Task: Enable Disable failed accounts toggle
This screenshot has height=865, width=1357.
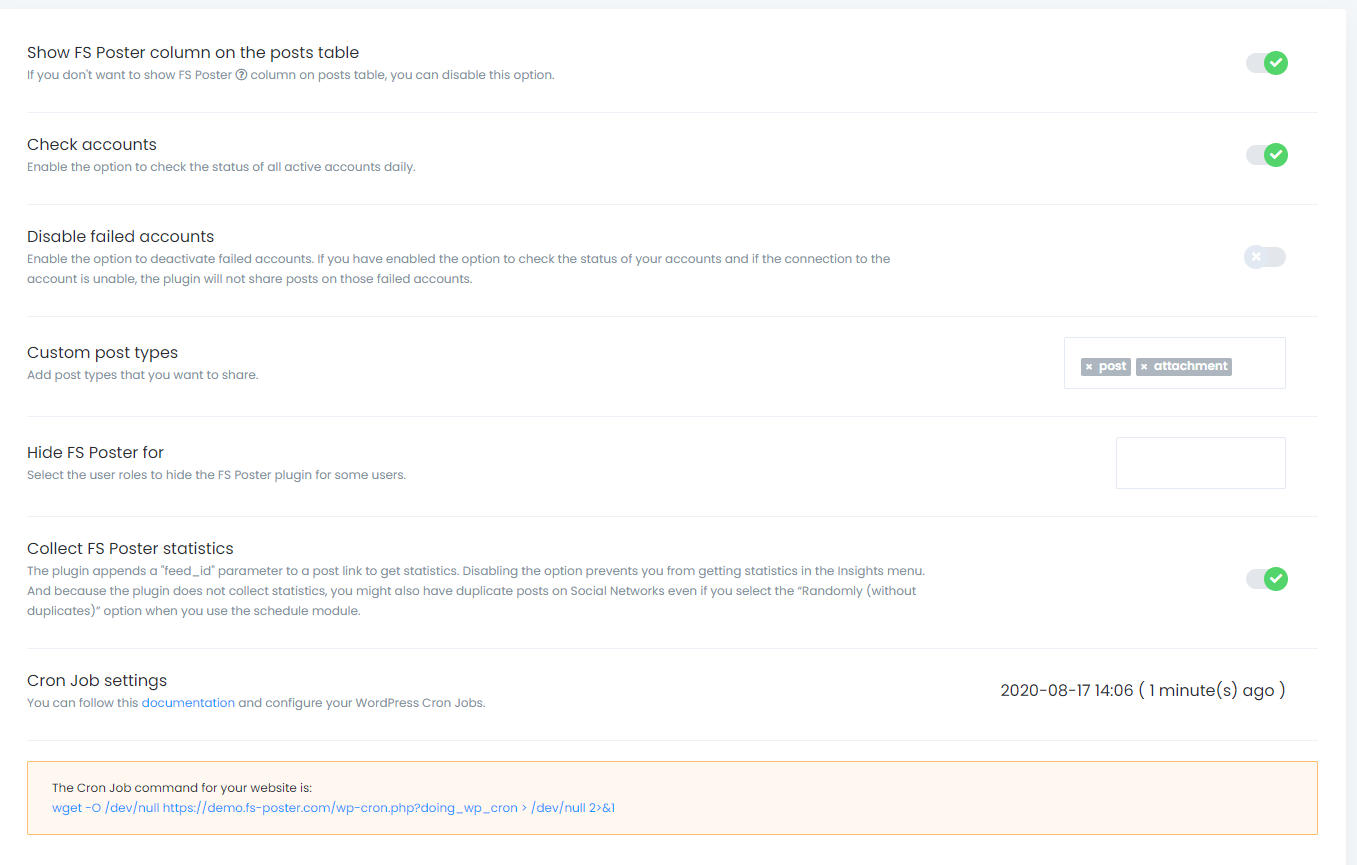Action: click(1265, 257)
